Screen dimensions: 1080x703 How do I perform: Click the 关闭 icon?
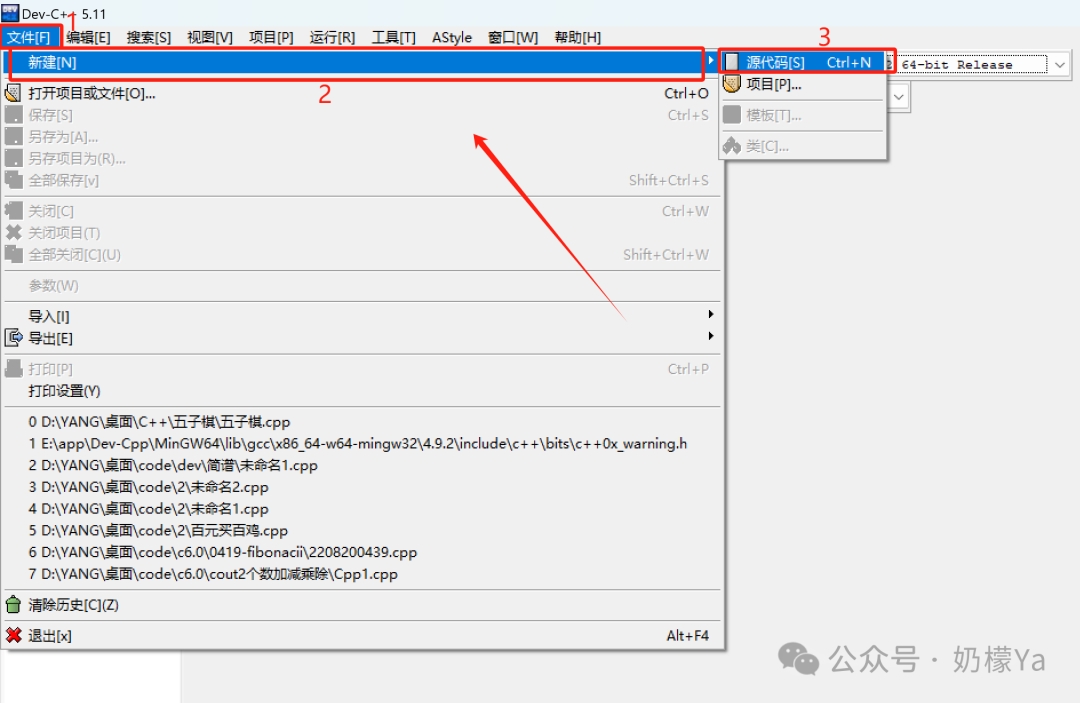(13, 211)
